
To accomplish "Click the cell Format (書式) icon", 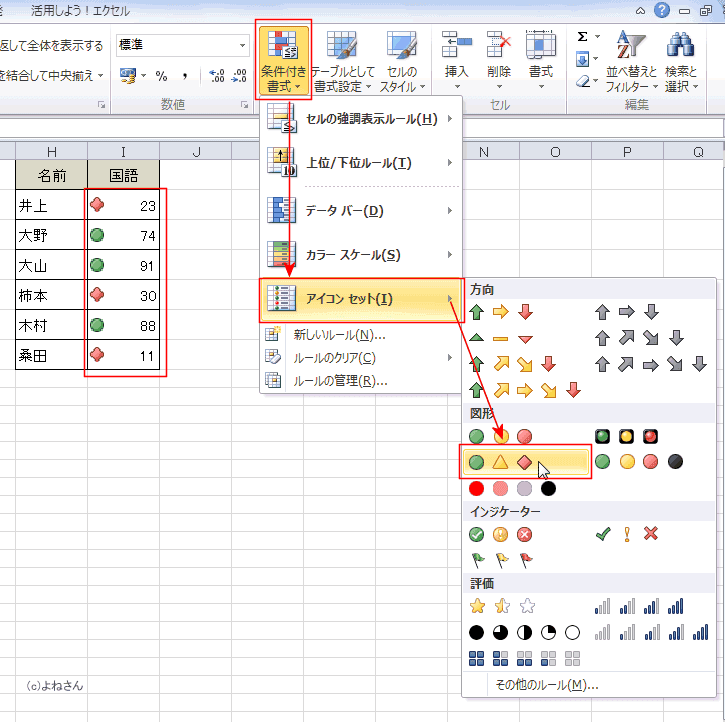I will (541, 44).
